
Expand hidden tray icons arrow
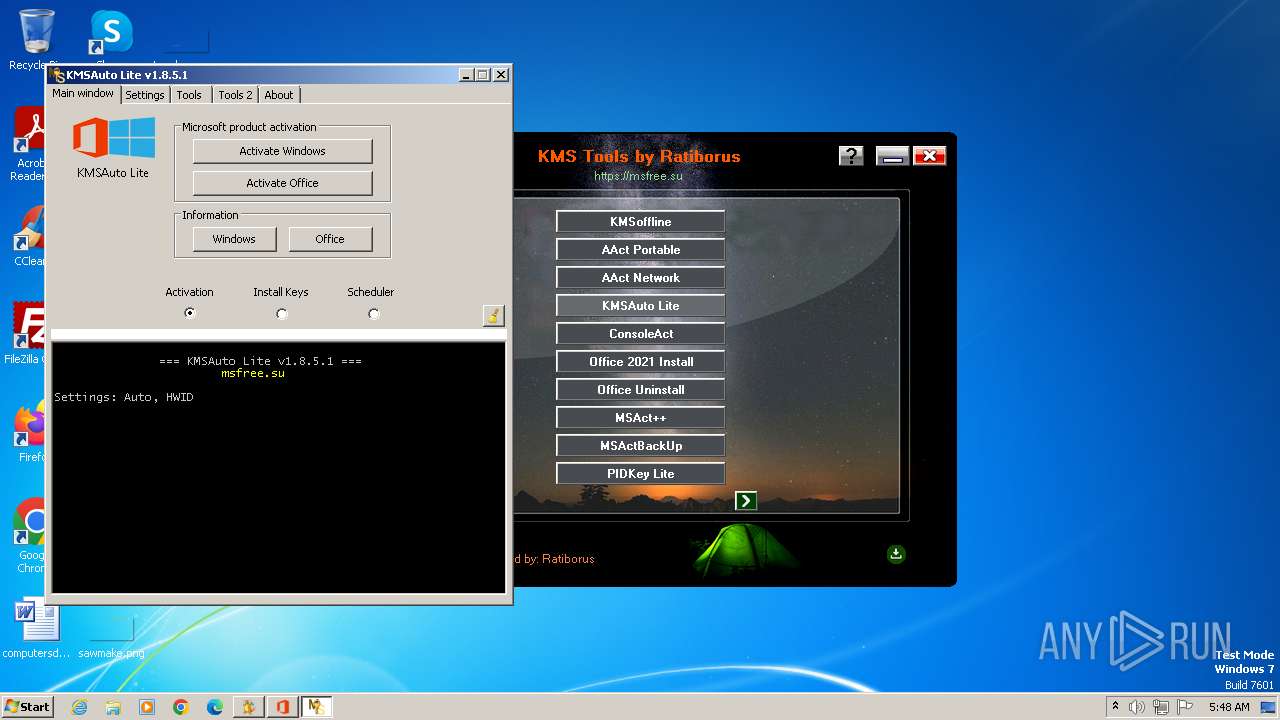[x=1115, y=706]
